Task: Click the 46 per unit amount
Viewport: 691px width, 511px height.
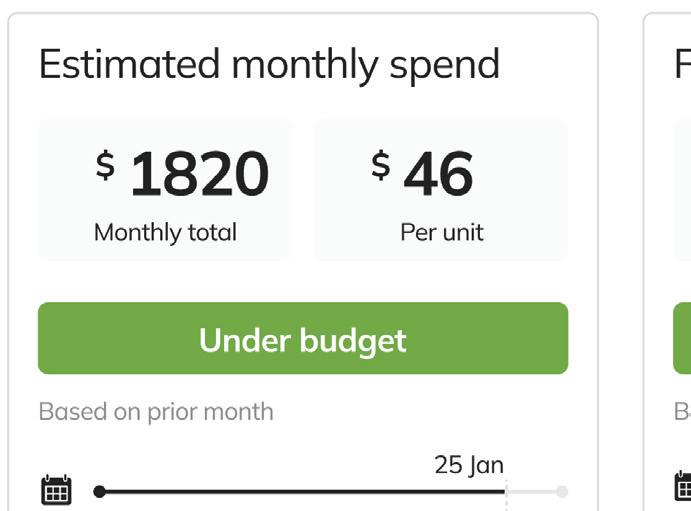Action: (438, 174)
